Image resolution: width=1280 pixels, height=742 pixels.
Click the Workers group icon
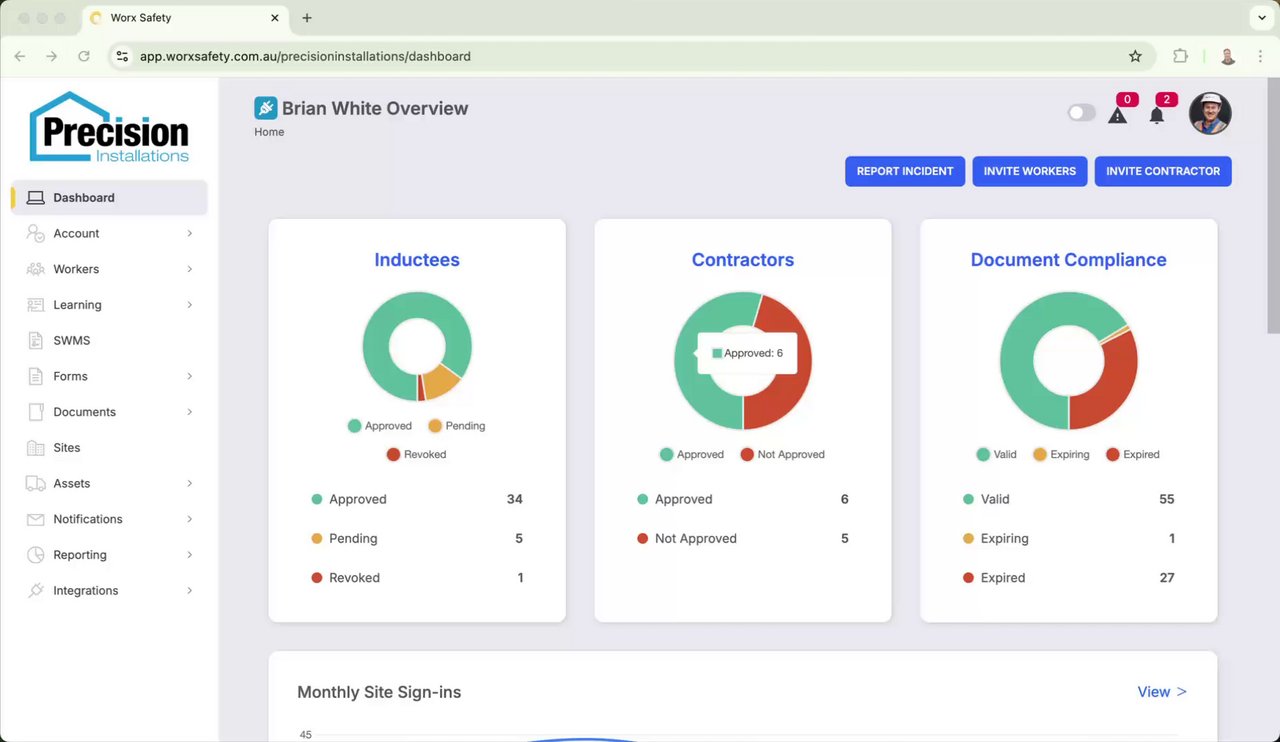pos(35,269)
